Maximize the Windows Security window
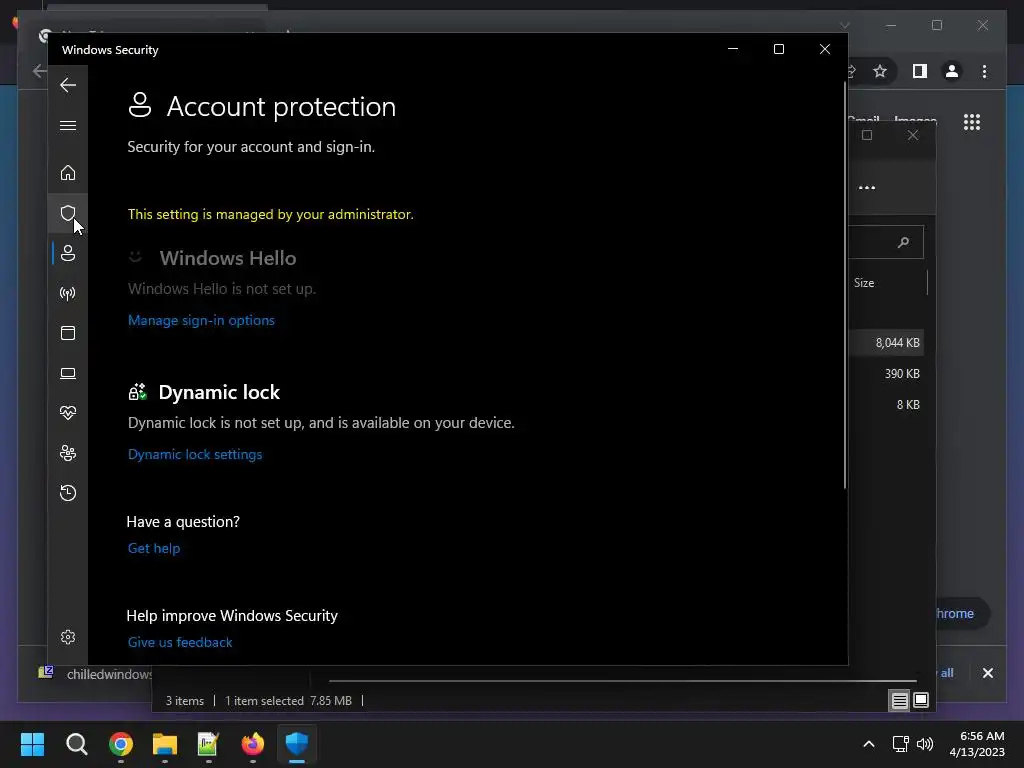The height and width of the screenshot is (768, 1024). tap(778, 50)
